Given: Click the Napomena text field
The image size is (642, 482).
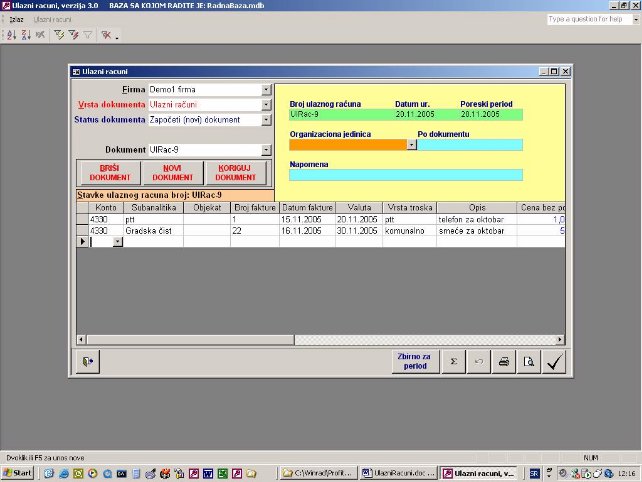Looking at the screenshot, I should point(405,175).
